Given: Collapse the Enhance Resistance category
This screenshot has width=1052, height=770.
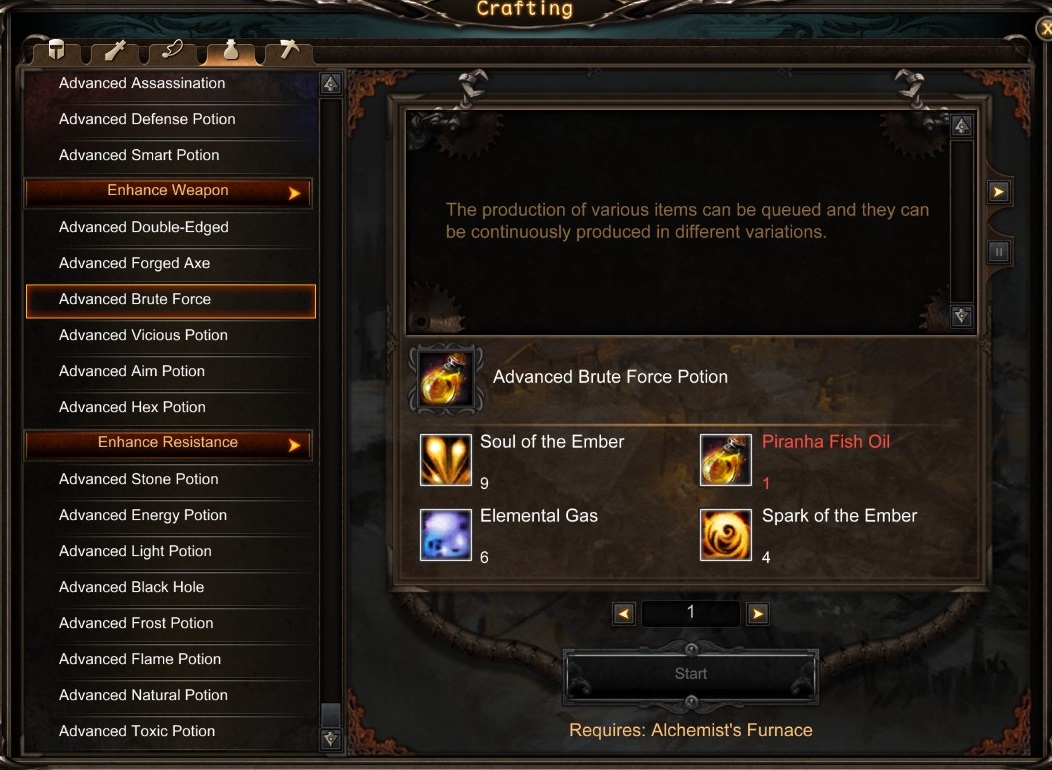Looking at the screenshot, I should (x=168, y=444).
